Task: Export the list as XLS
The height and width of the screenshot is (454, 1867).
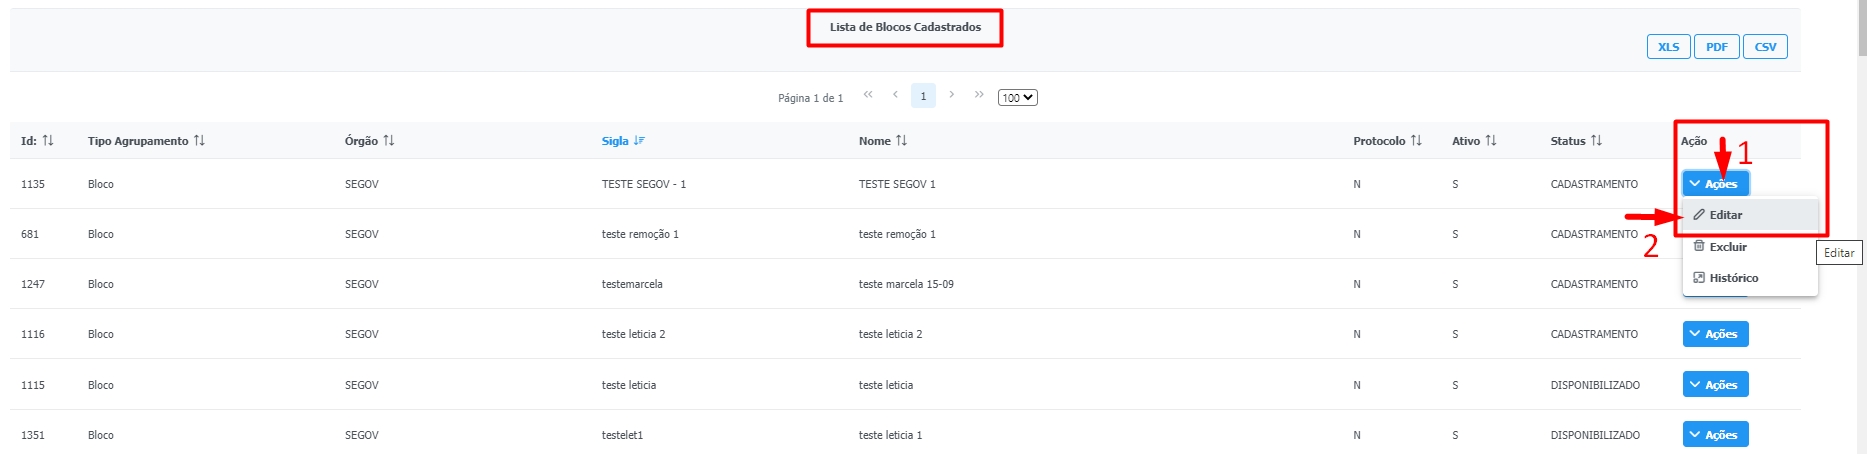Action: (x=1668, y=47)
